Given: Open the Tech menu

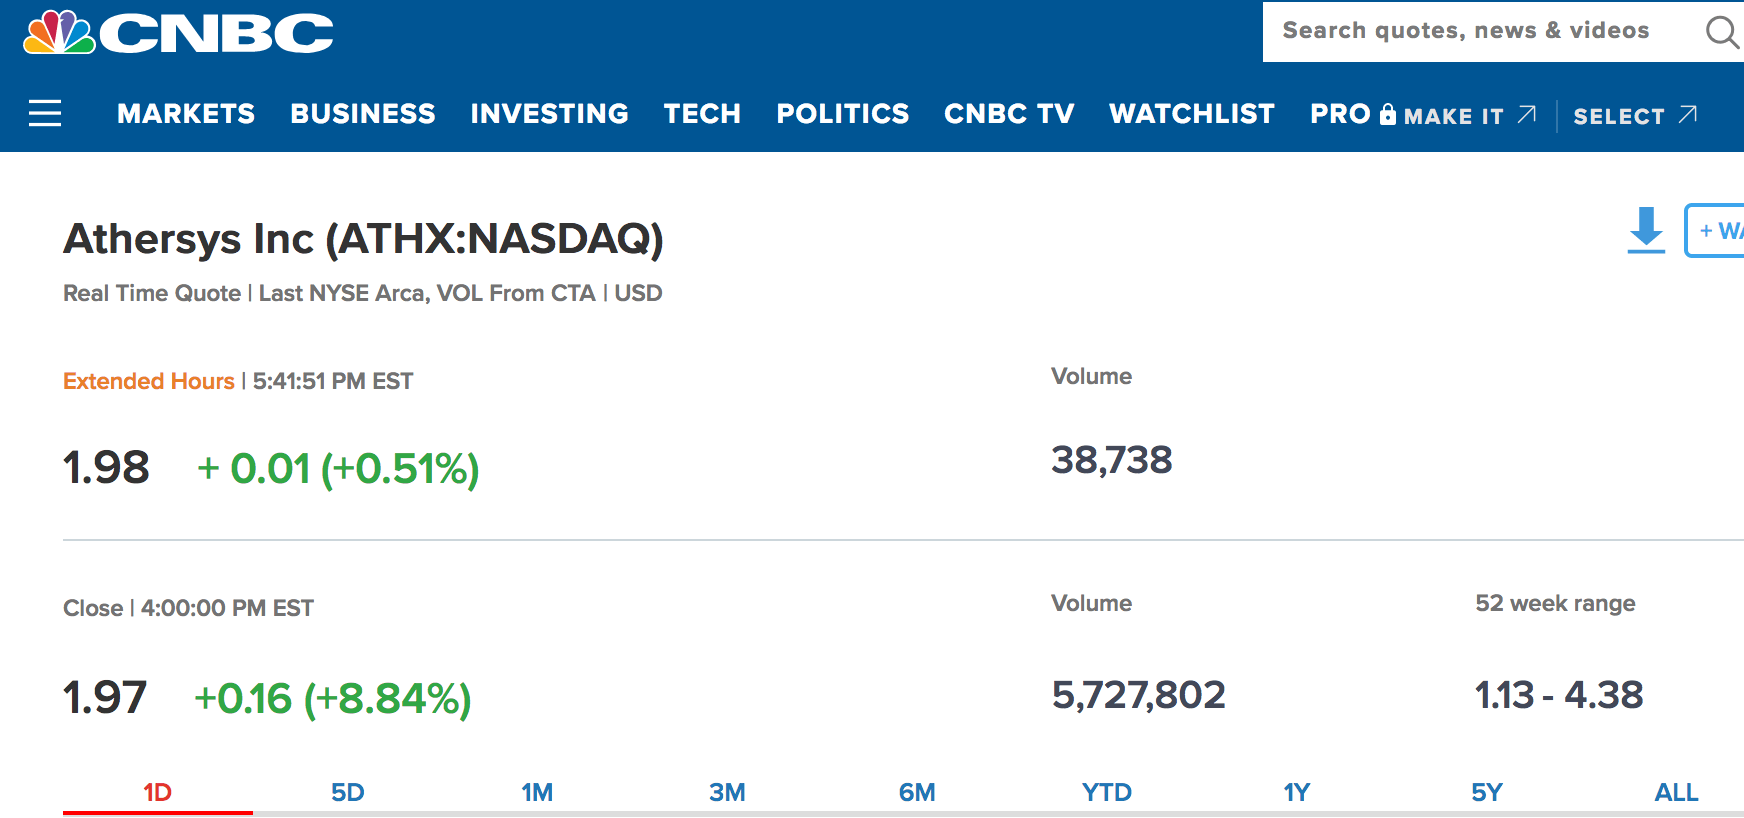Looking at the screenshot, I should (x=702, y=114).
